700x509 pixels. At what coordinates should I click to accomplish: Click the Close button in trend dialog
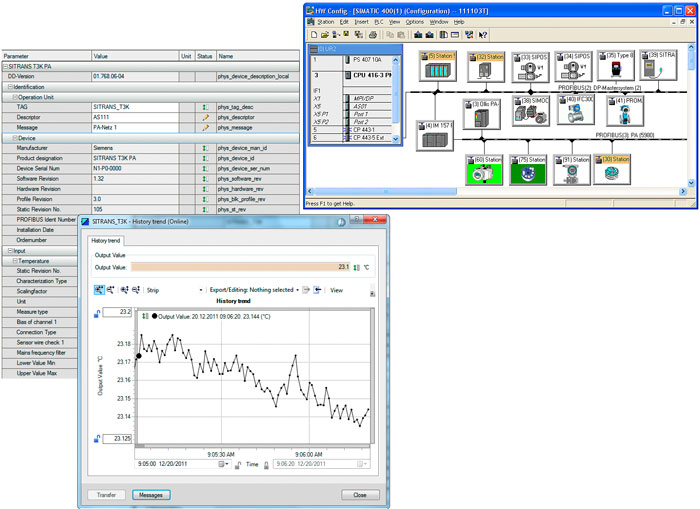pos(360,495)
